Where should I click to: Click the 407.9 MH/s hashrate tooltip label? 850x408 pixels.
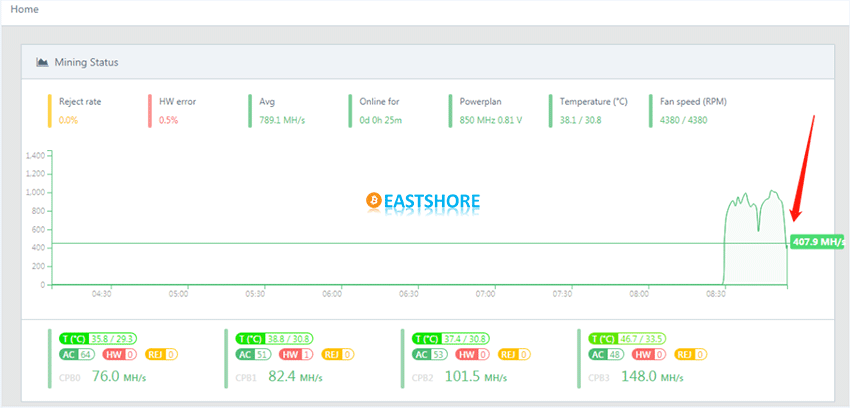[817, 242]
